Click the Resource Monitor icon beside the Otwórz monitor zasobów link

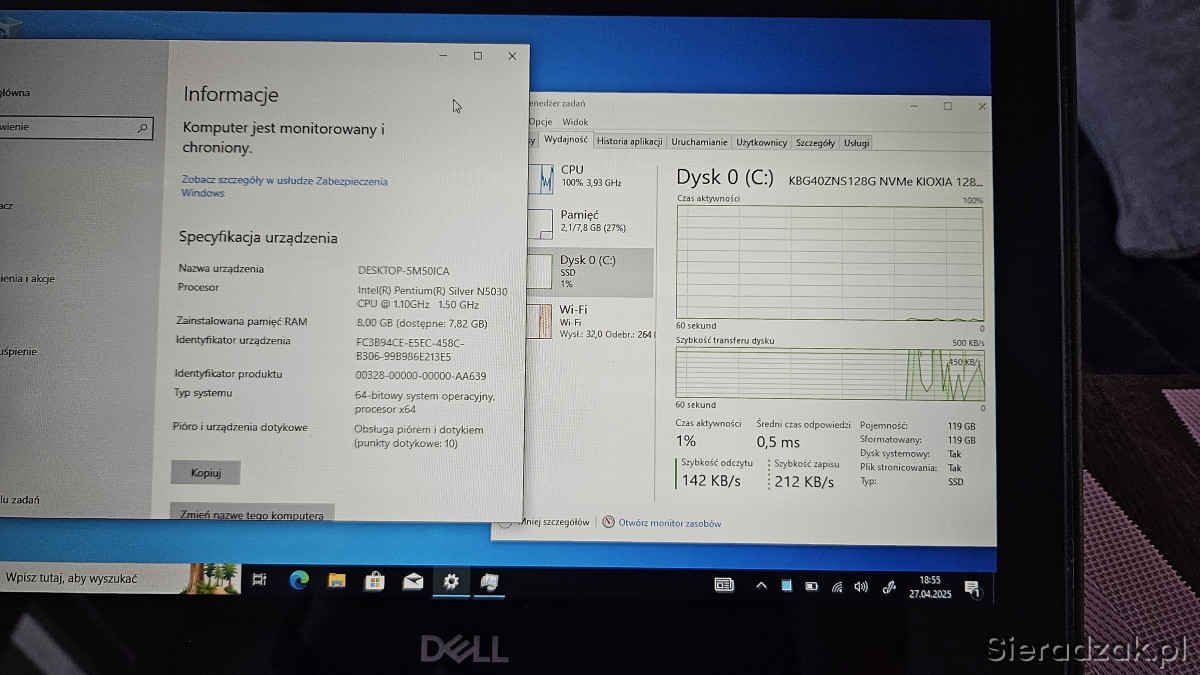609,522
